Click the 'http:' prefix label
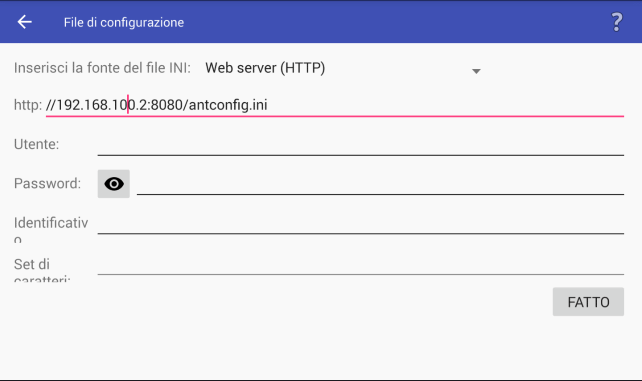642x381 pixels. [28, 105]
